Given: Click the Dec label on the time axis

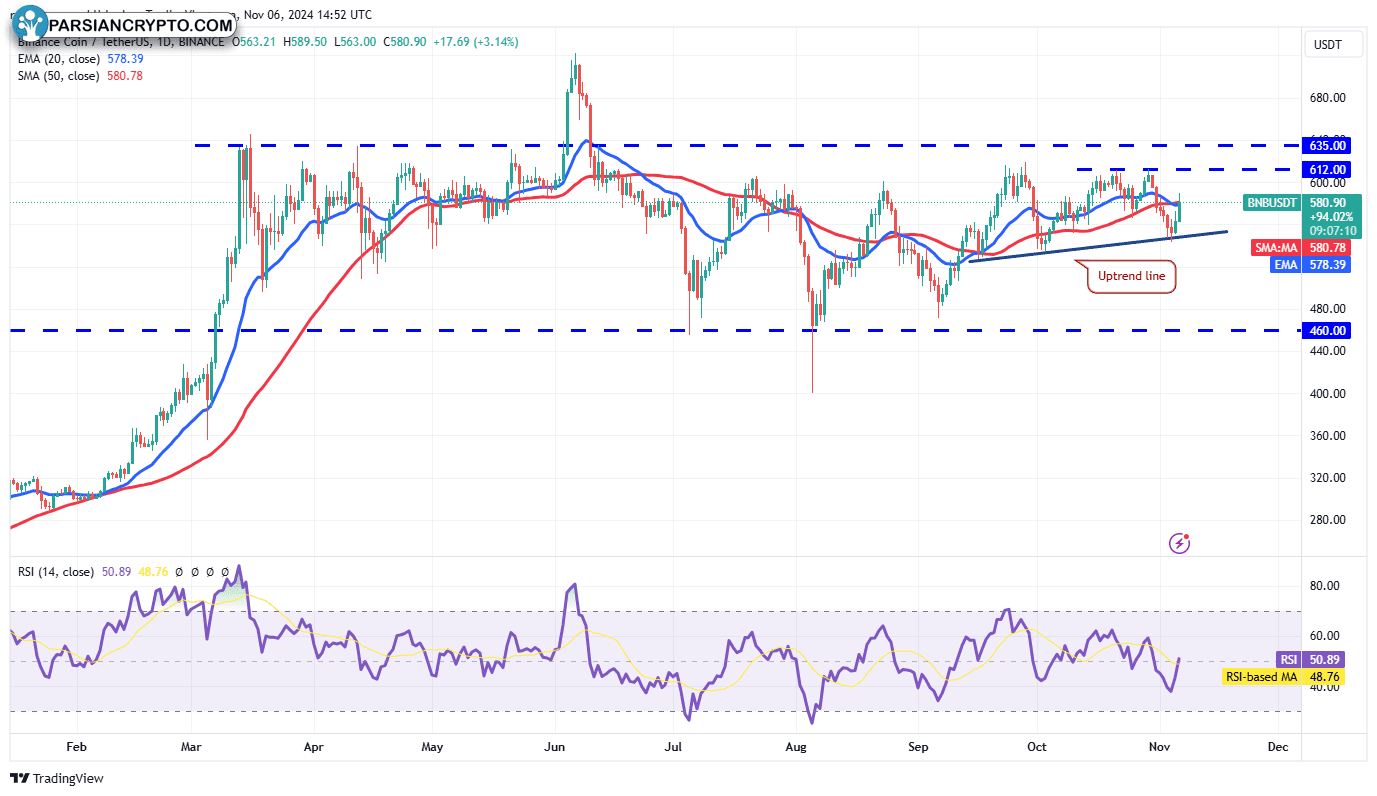Looking at the screenshot, I should click(1277, 747).
